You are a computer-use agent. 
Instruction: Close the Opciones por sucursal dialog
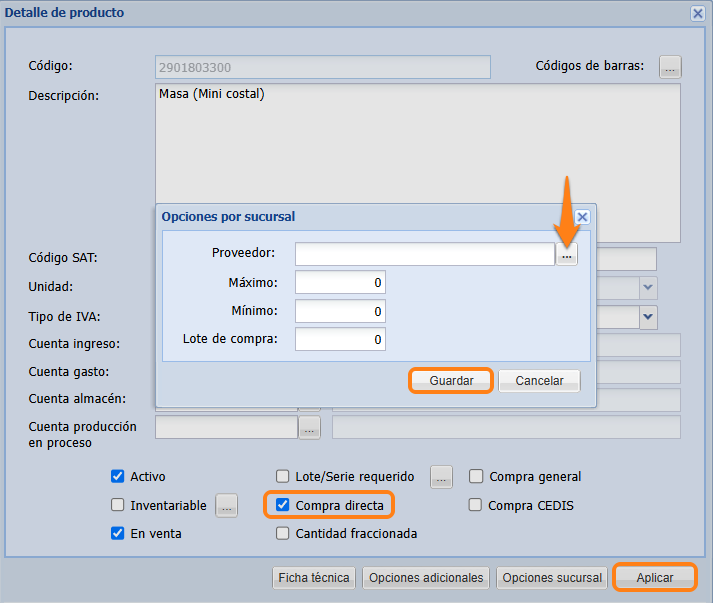pyautogui.click(x=582, y=216)
